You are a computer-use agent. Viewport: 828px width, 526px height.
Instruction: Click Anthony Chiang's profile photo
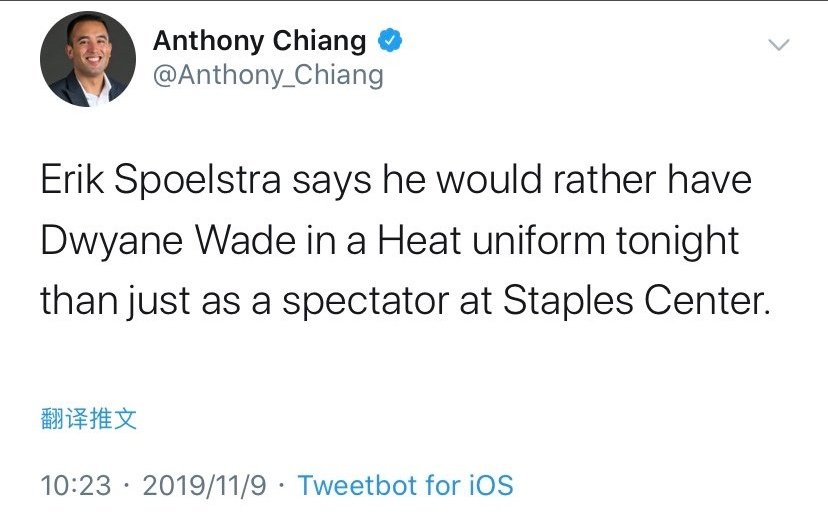pyautogui.click(x=87, y=60)
